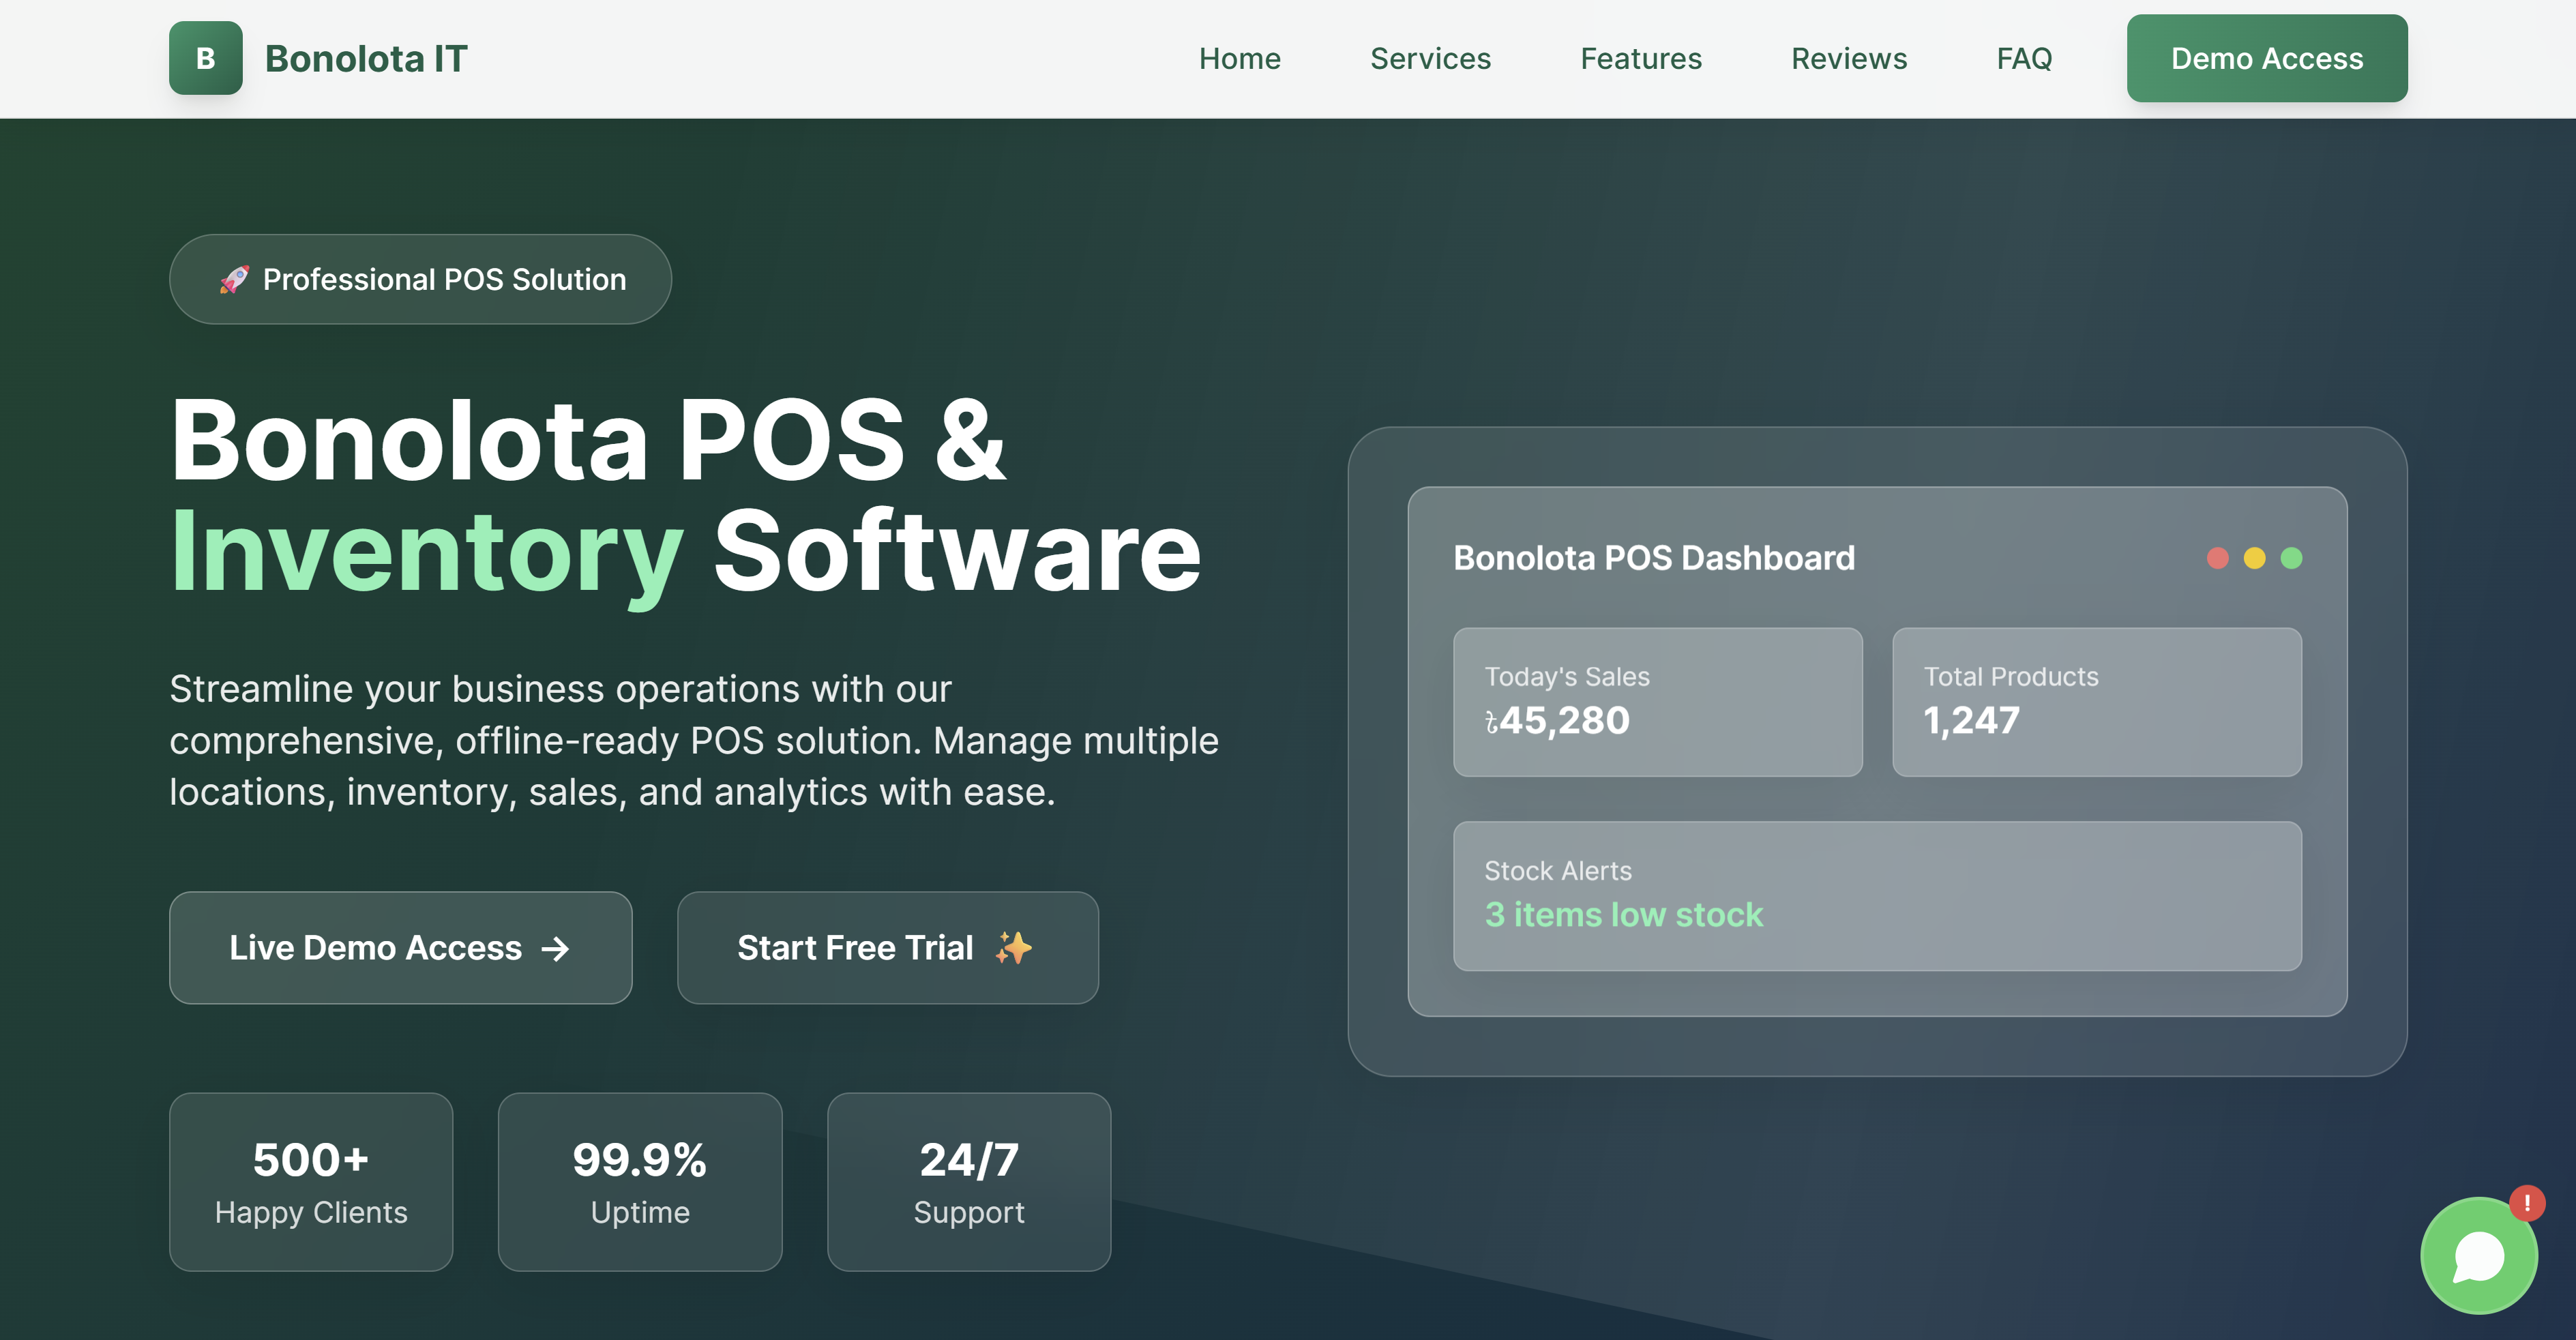Open the chat bubble widget
Image resolution: width=2576 pixels, height=1340 pixels.
point(2477,1257)
